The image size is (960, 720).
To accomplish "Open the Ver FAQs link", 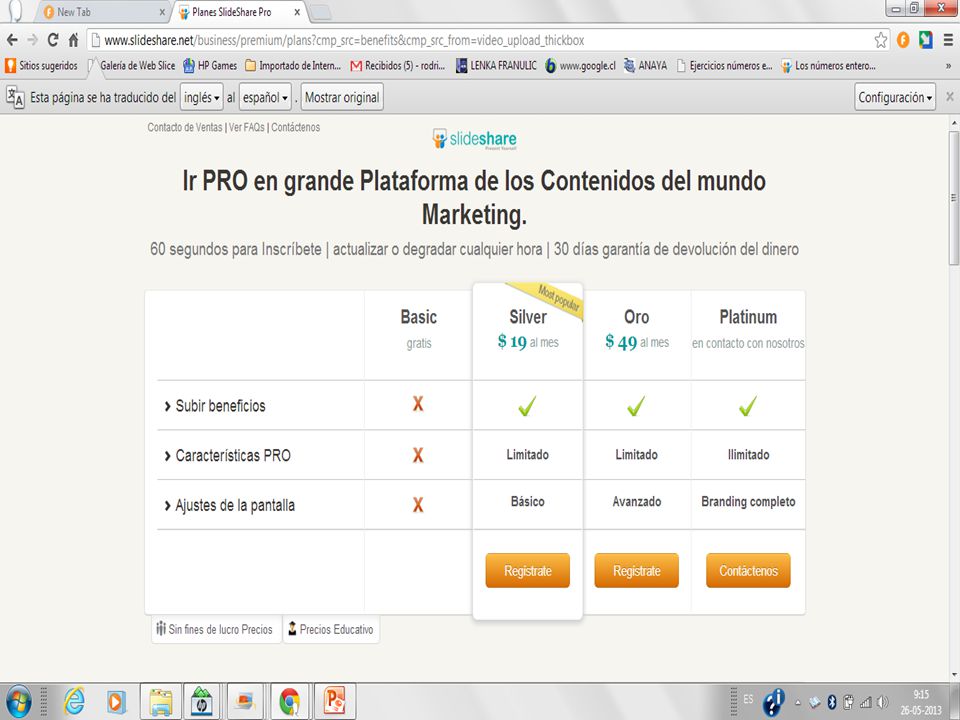I will pyautogui.click(x=247, y=127).
